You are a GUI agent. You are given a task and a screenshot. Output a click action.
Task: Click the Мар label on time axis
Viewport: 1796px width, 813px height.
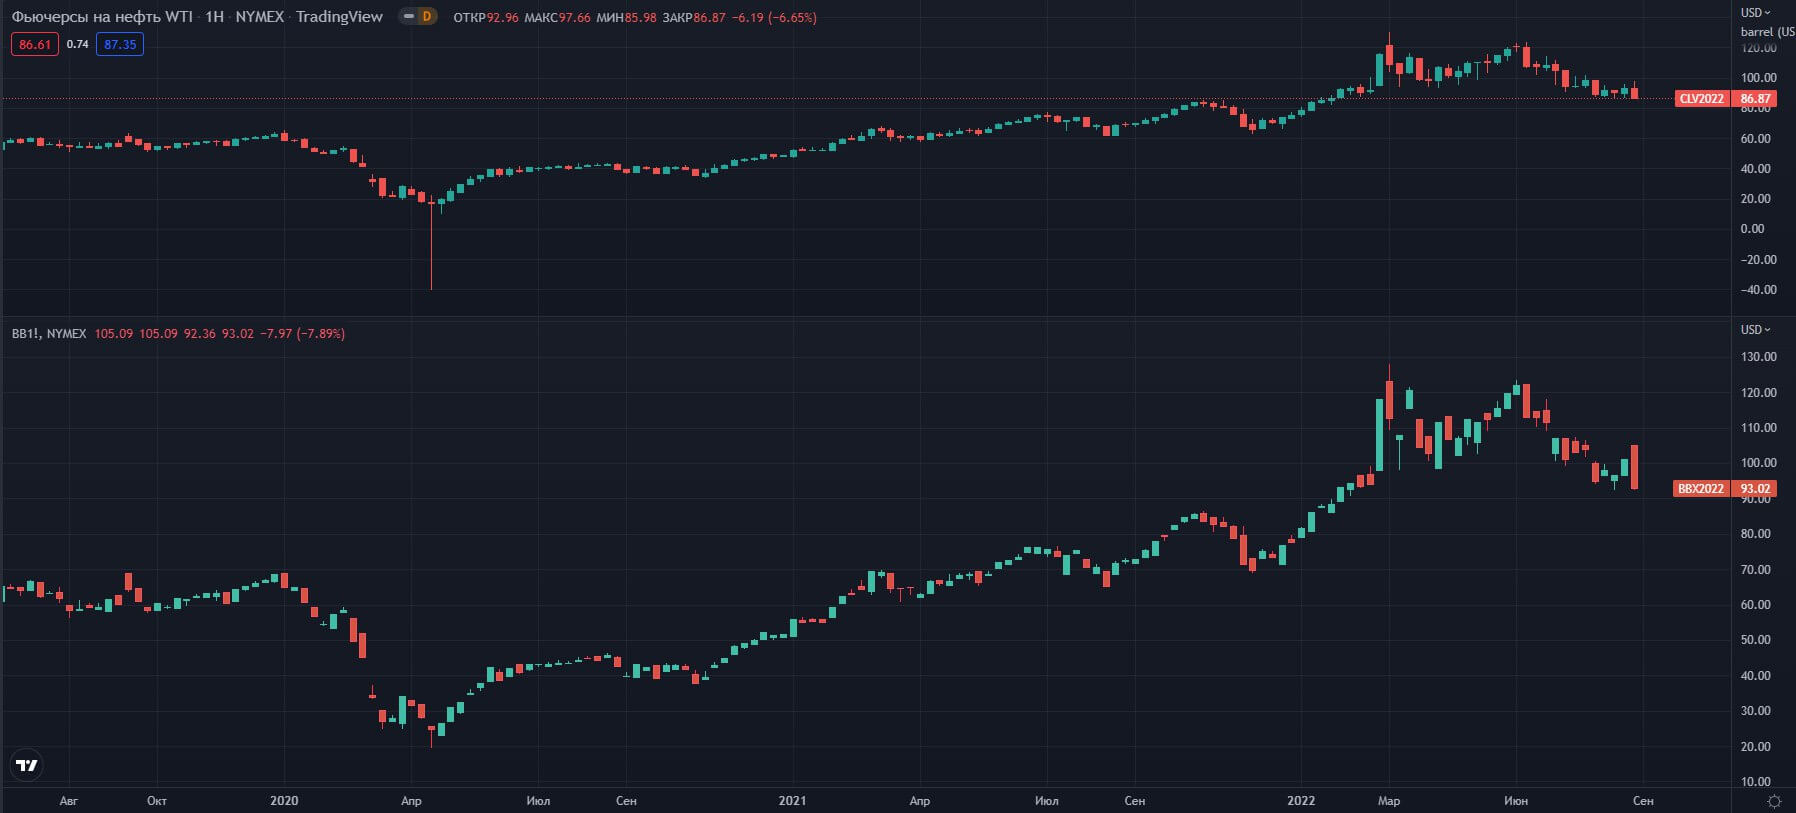click(1389, 801)
